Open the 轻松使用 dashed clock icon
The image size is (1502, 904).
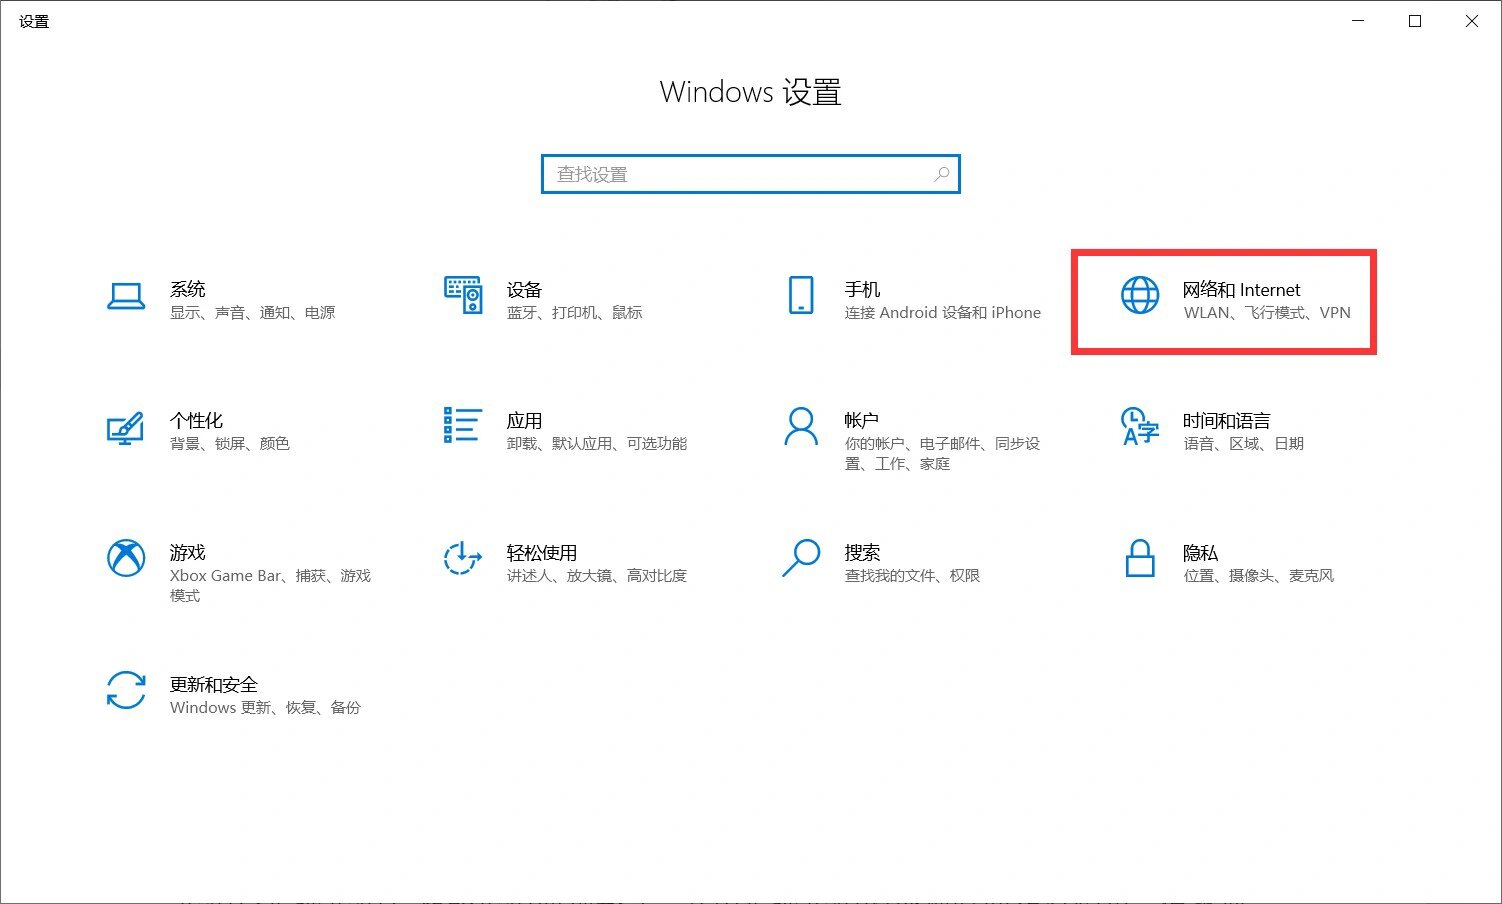click(463, 558)
